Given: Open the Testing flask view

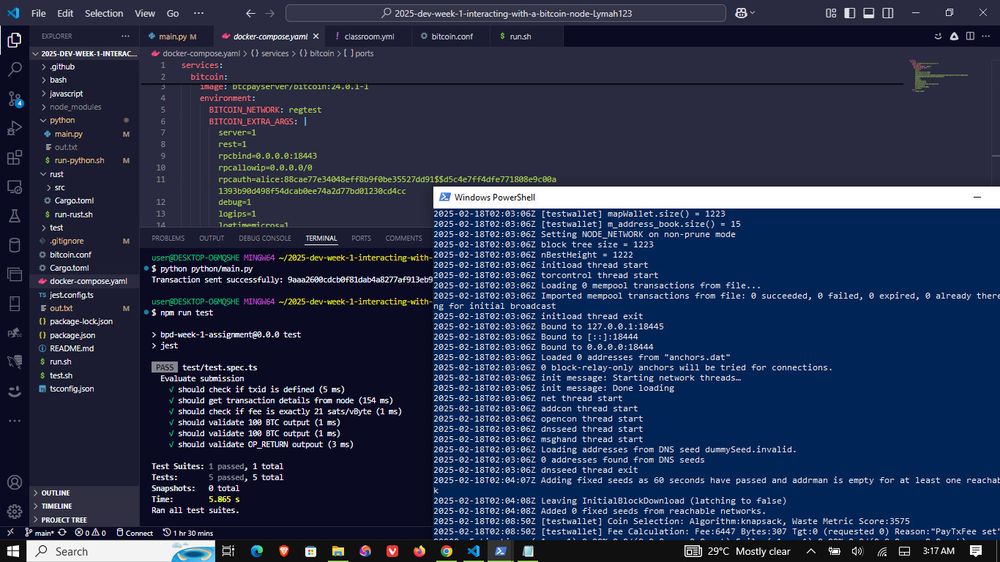Looking at the screenshot, I should coord(14,216).
